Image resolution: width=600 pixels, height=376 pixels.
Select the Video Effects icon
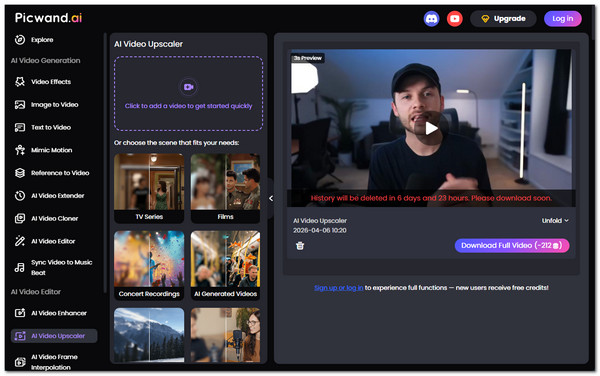click(20, 81)
